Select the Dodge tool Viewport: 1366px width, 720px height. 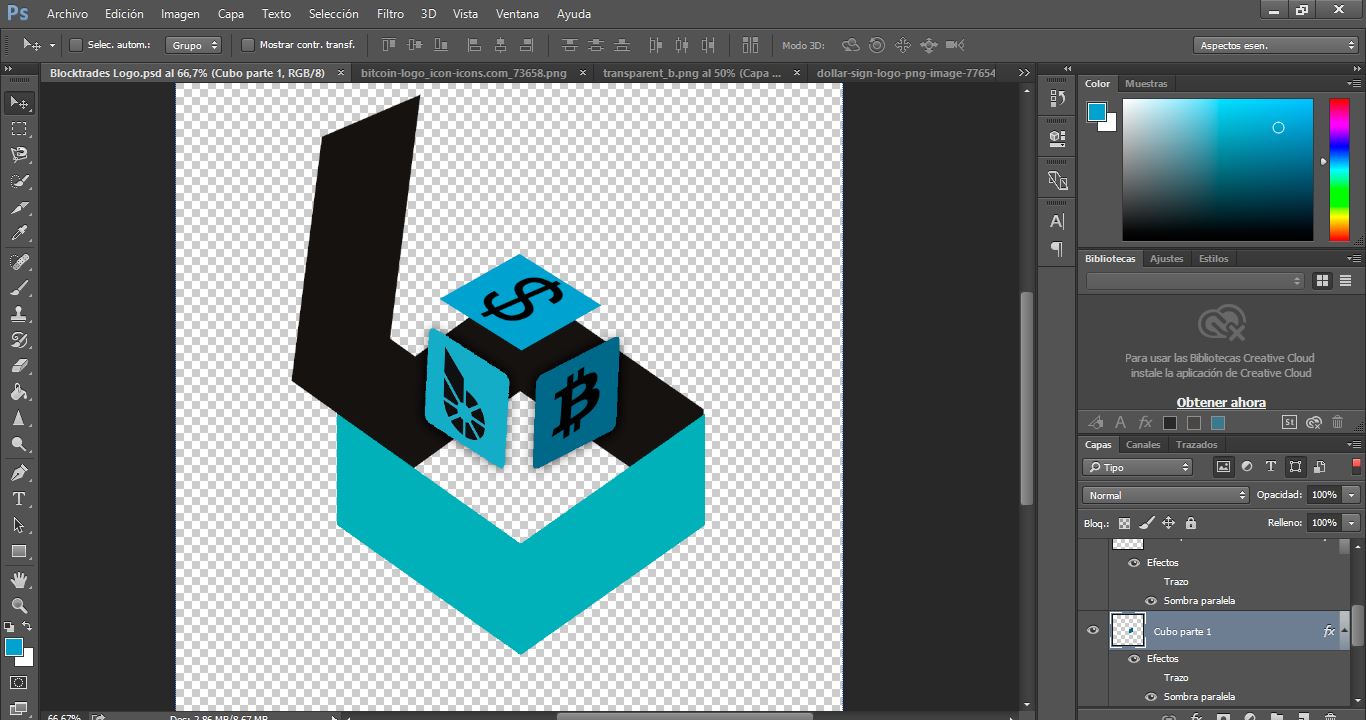[x=19, y=444]
